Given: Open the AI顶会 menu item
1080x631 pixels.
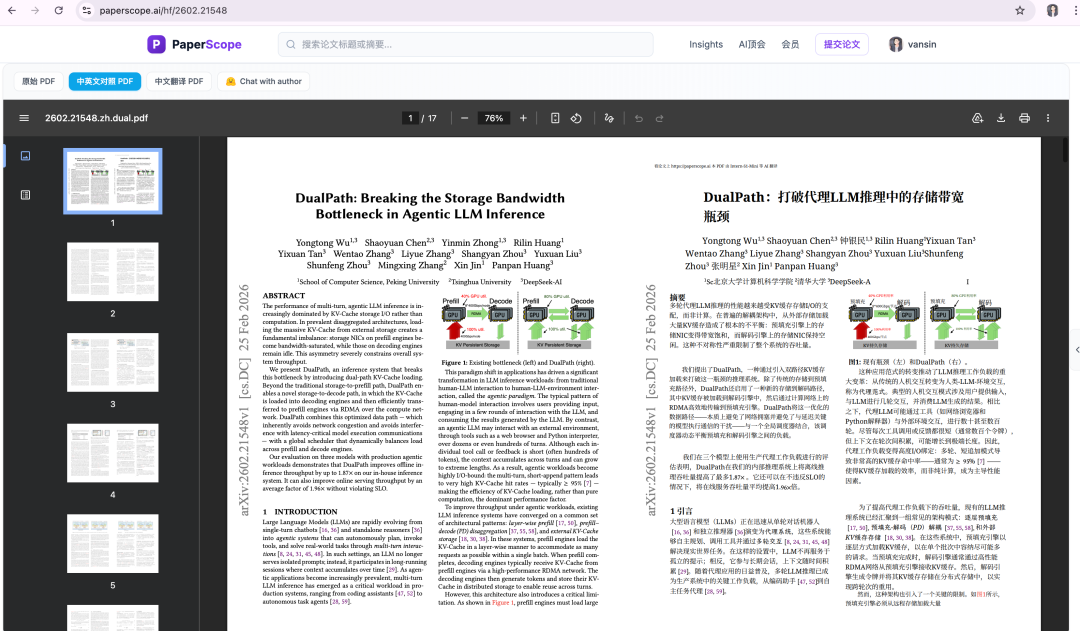Looking at the screenshot, I should [751, 44].
